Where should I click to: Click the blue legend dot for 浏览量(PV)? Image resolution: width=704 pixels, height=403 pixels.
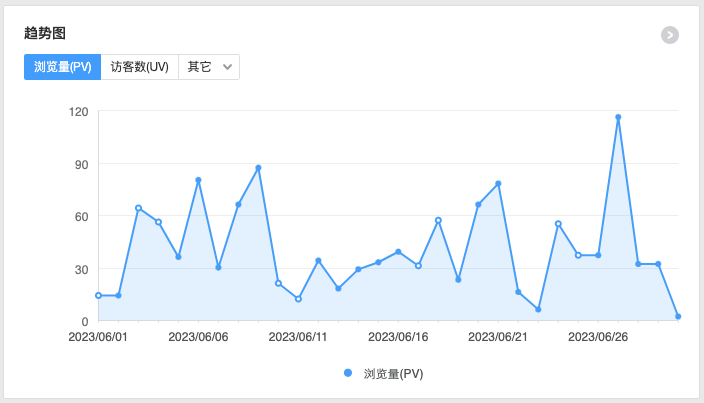(348, 373)
